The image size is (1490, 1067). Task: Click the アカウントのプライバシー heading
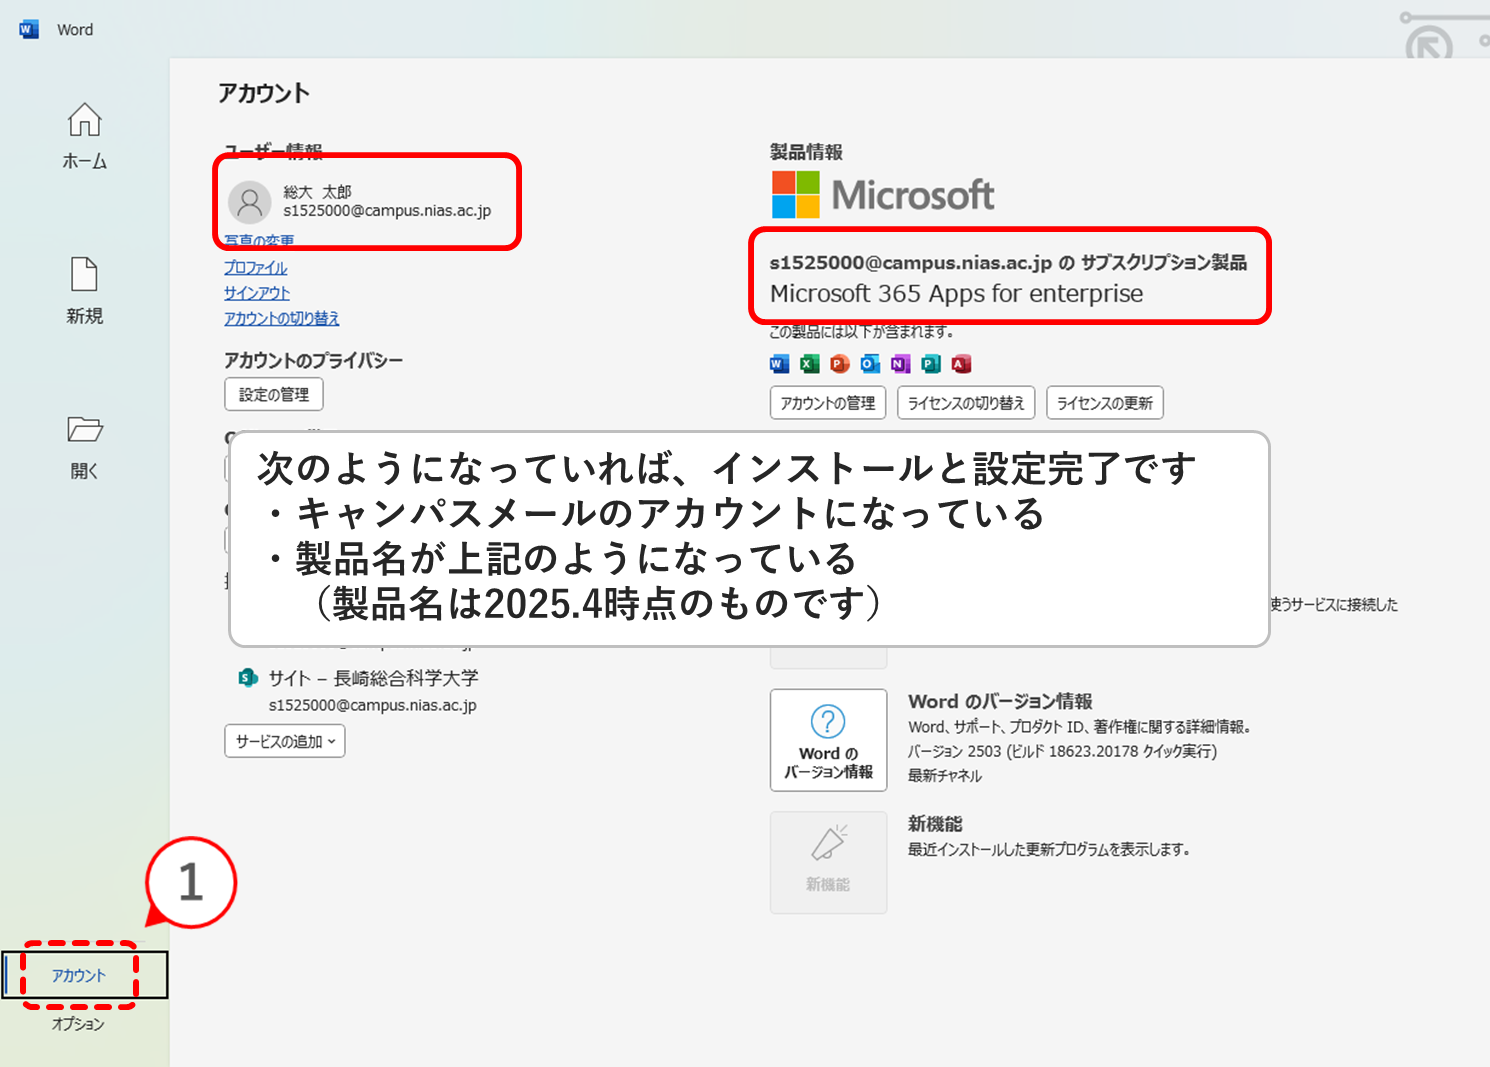313,360
